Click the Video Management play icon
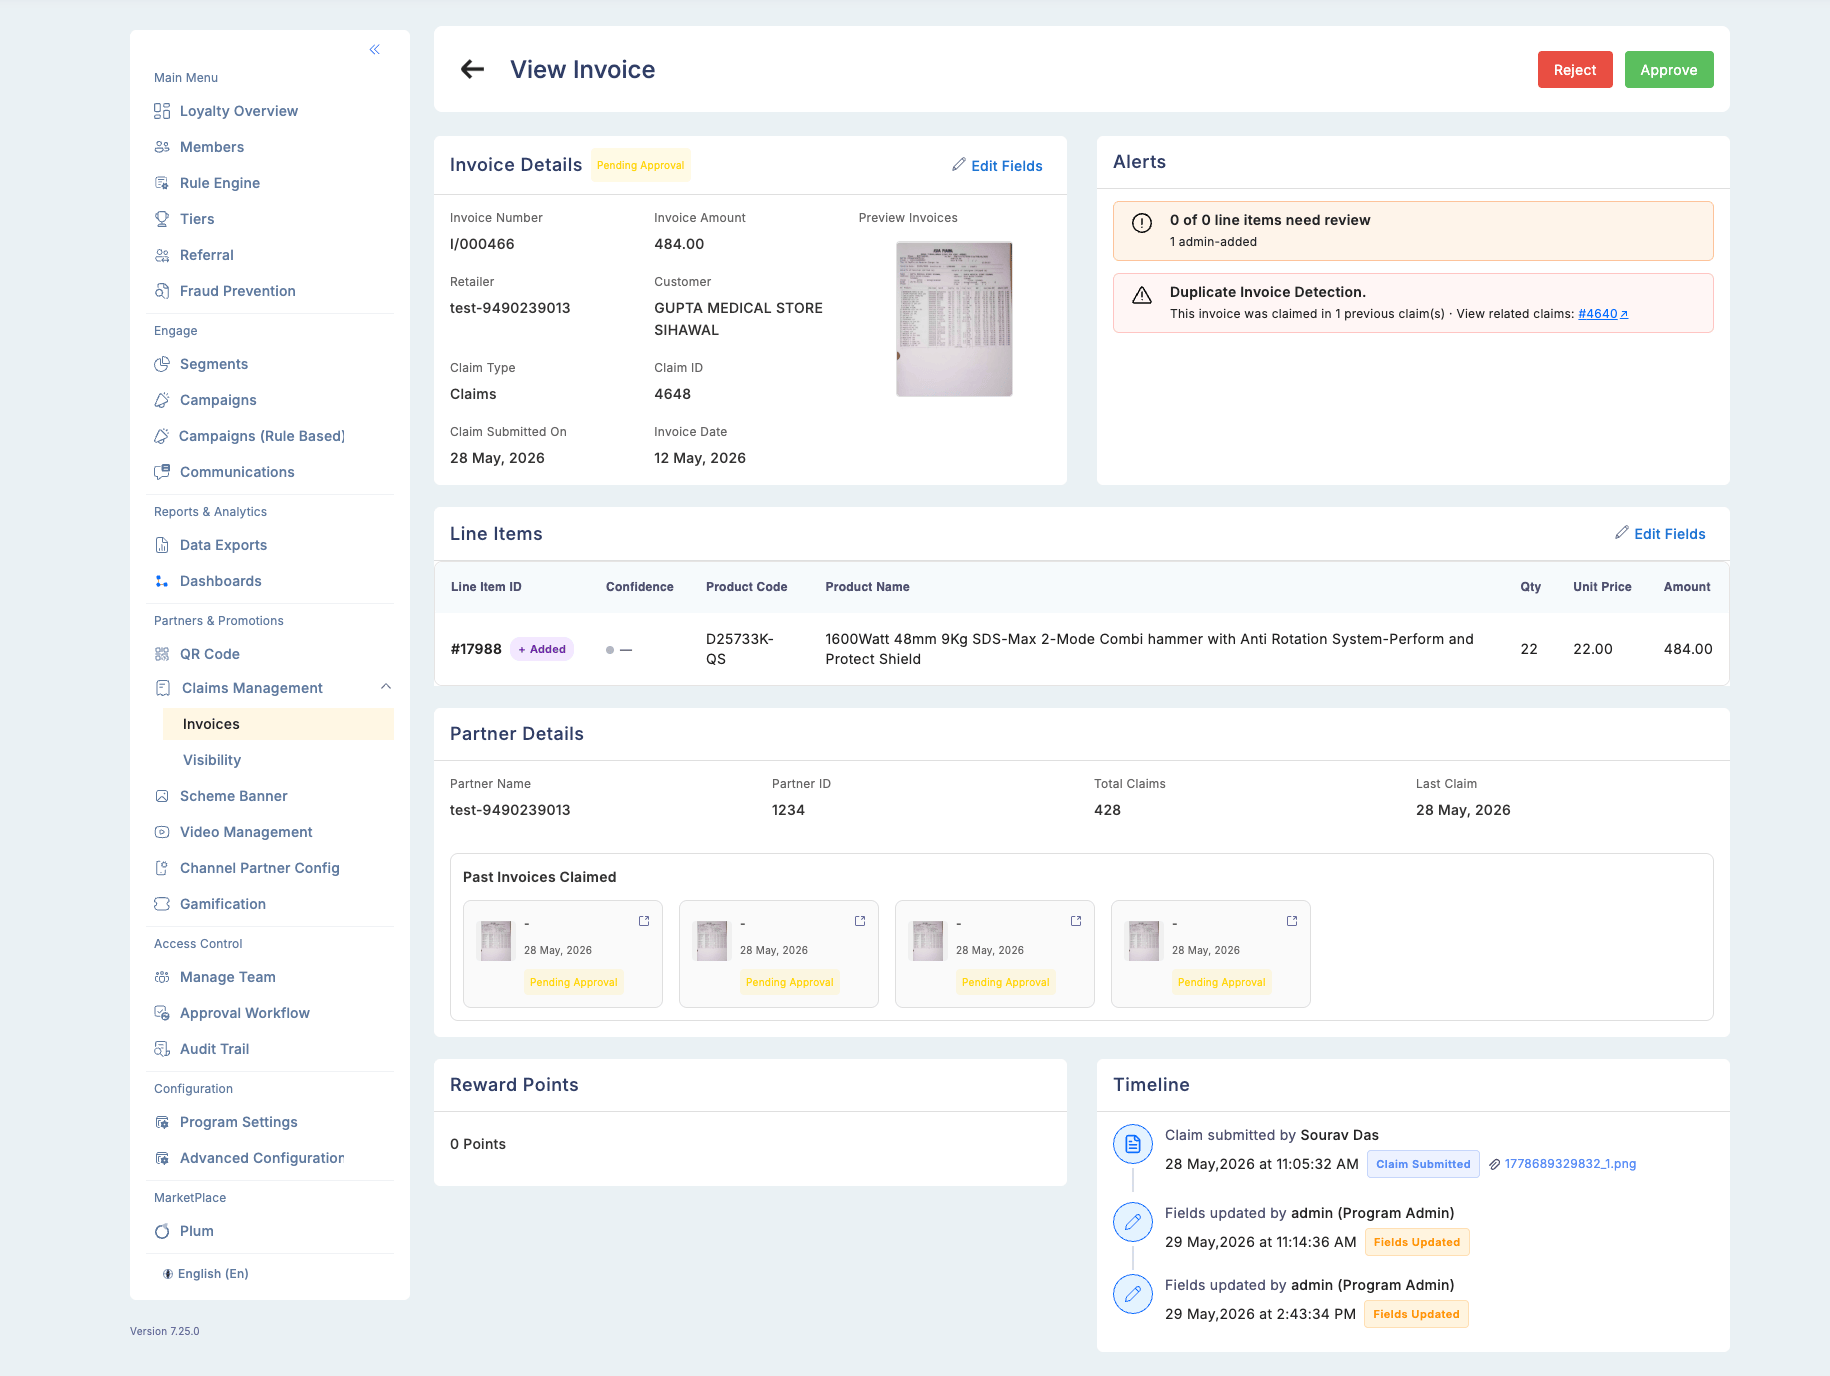This screenshot has width=1830, height=1376. (162, 832)
